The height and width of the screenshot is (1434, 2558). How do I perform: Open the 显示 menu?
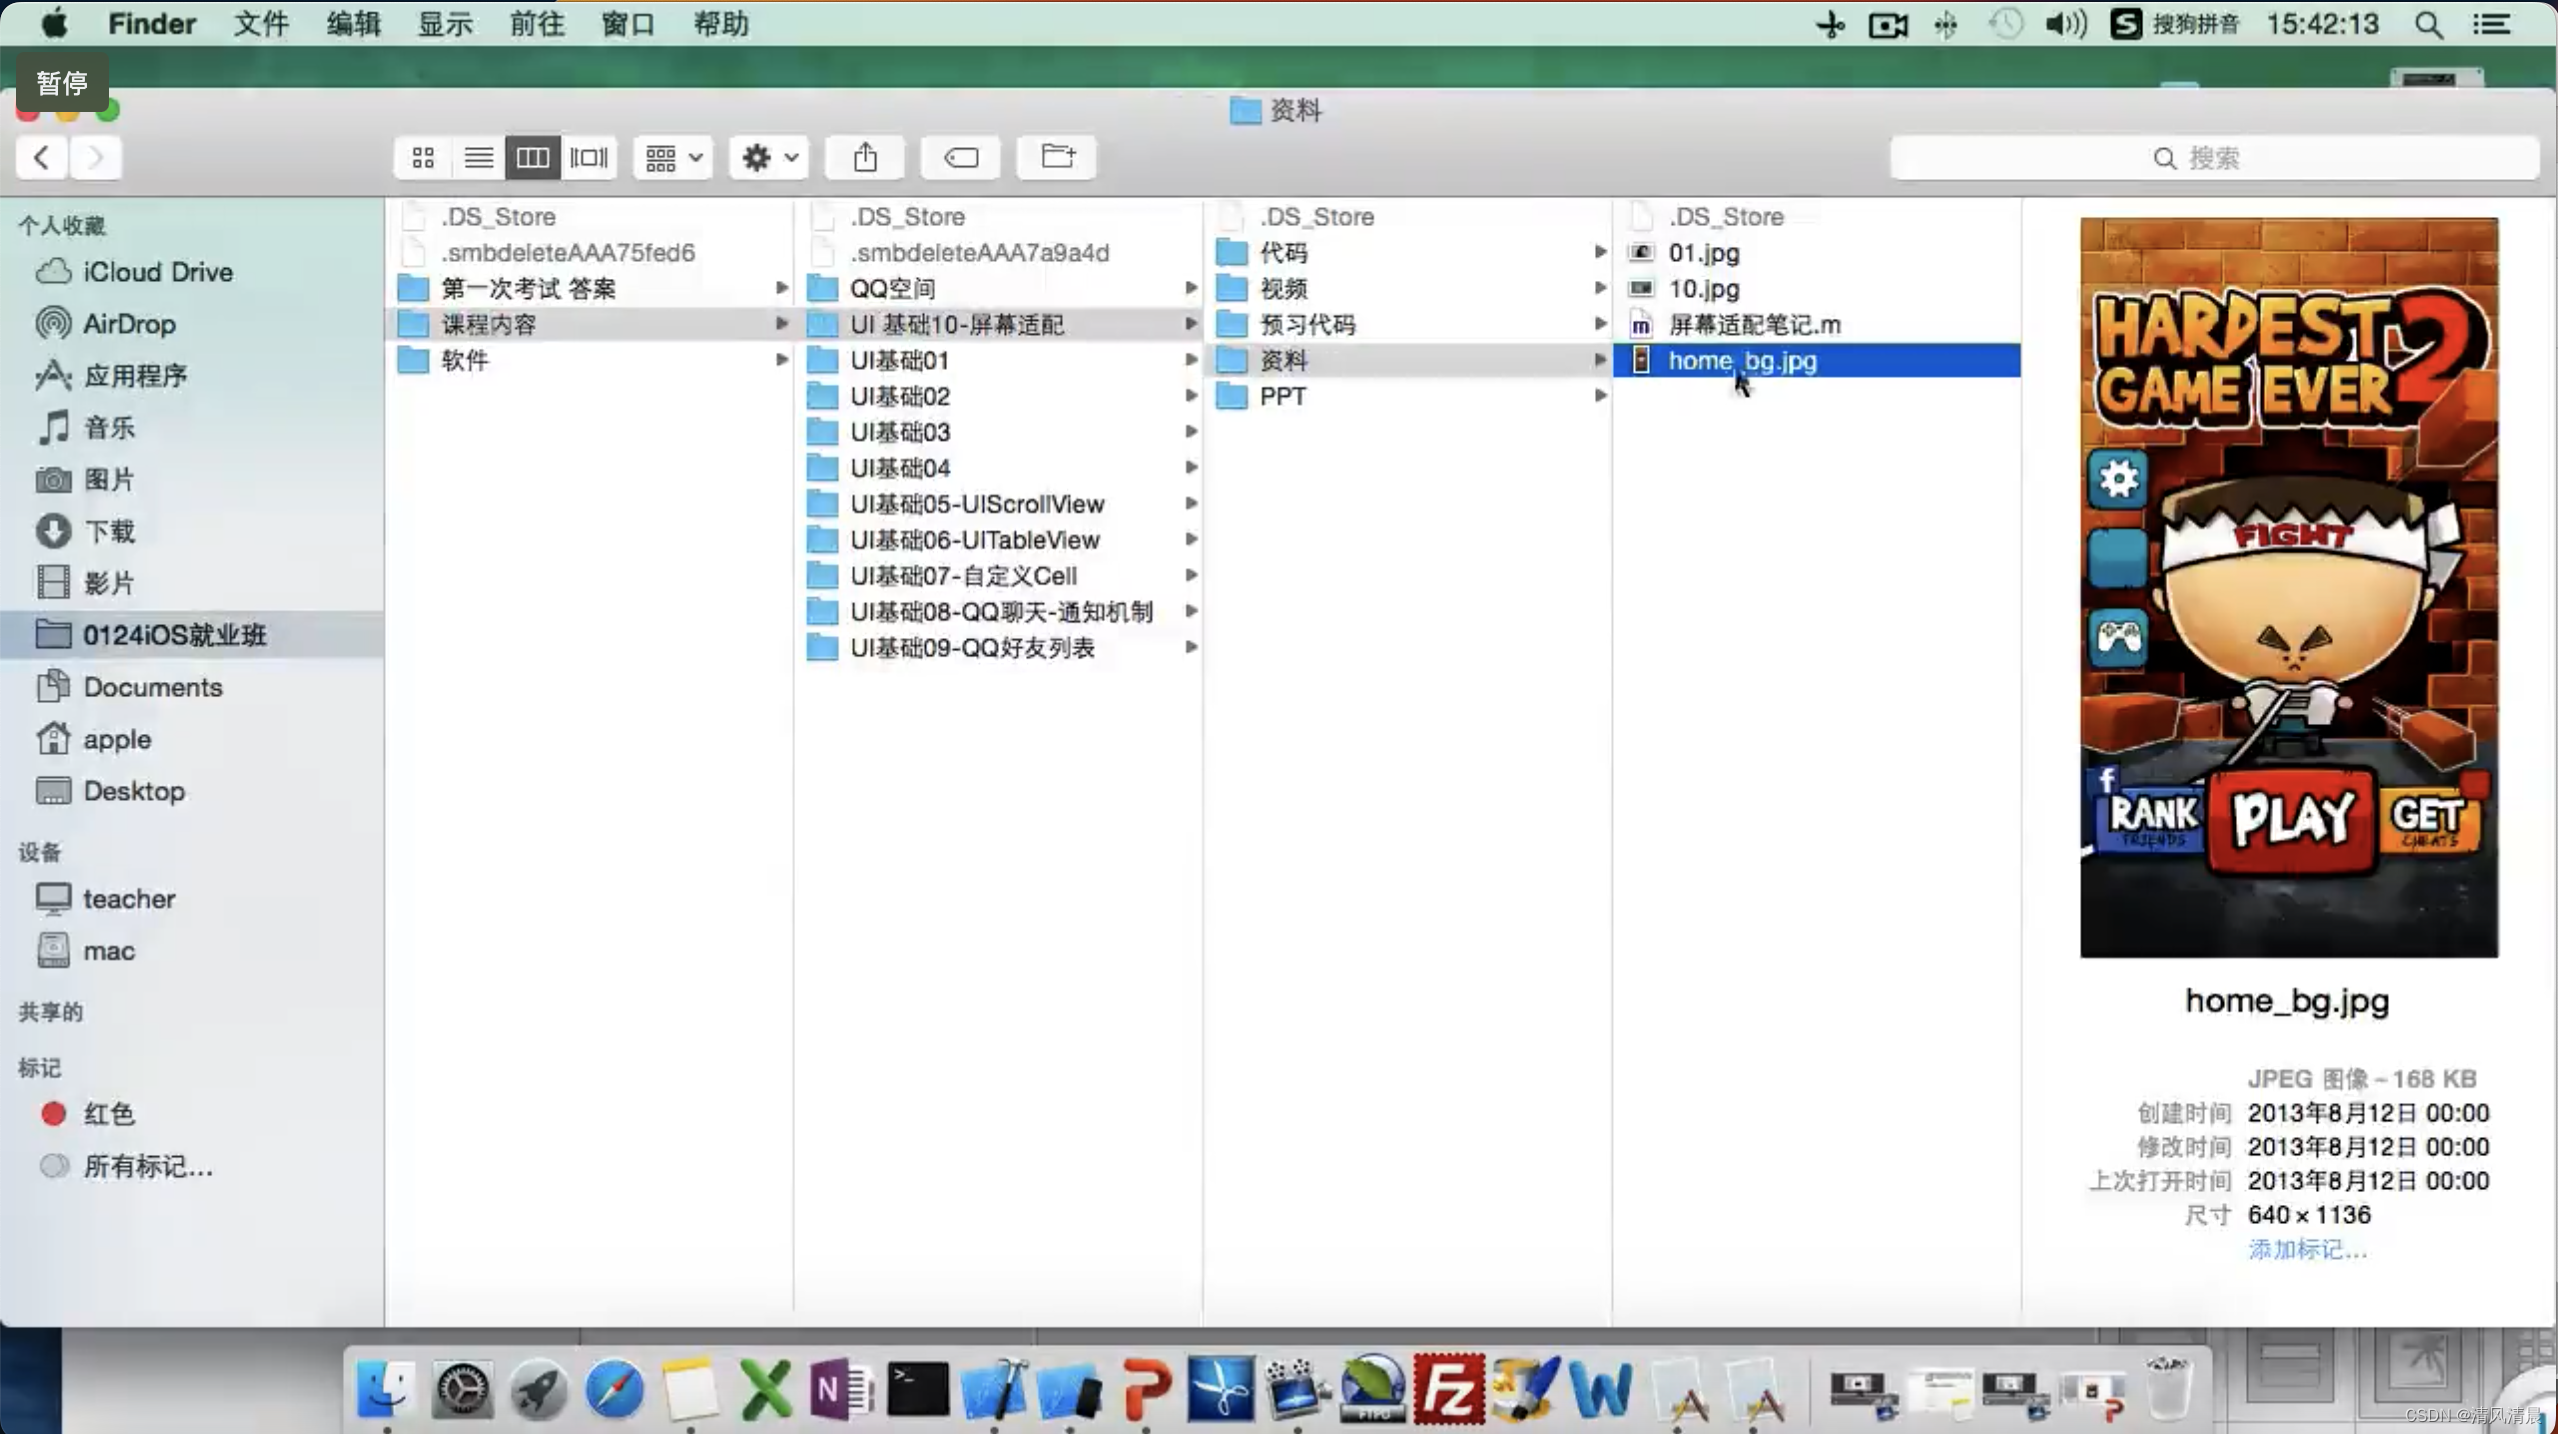click(x=445, y=23)
